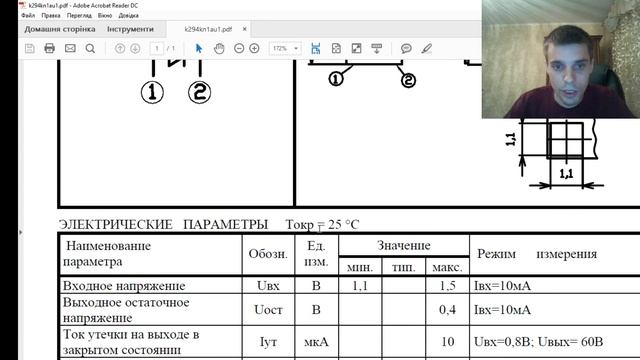Open the Find text magnifier

click(x=90, y=49)
